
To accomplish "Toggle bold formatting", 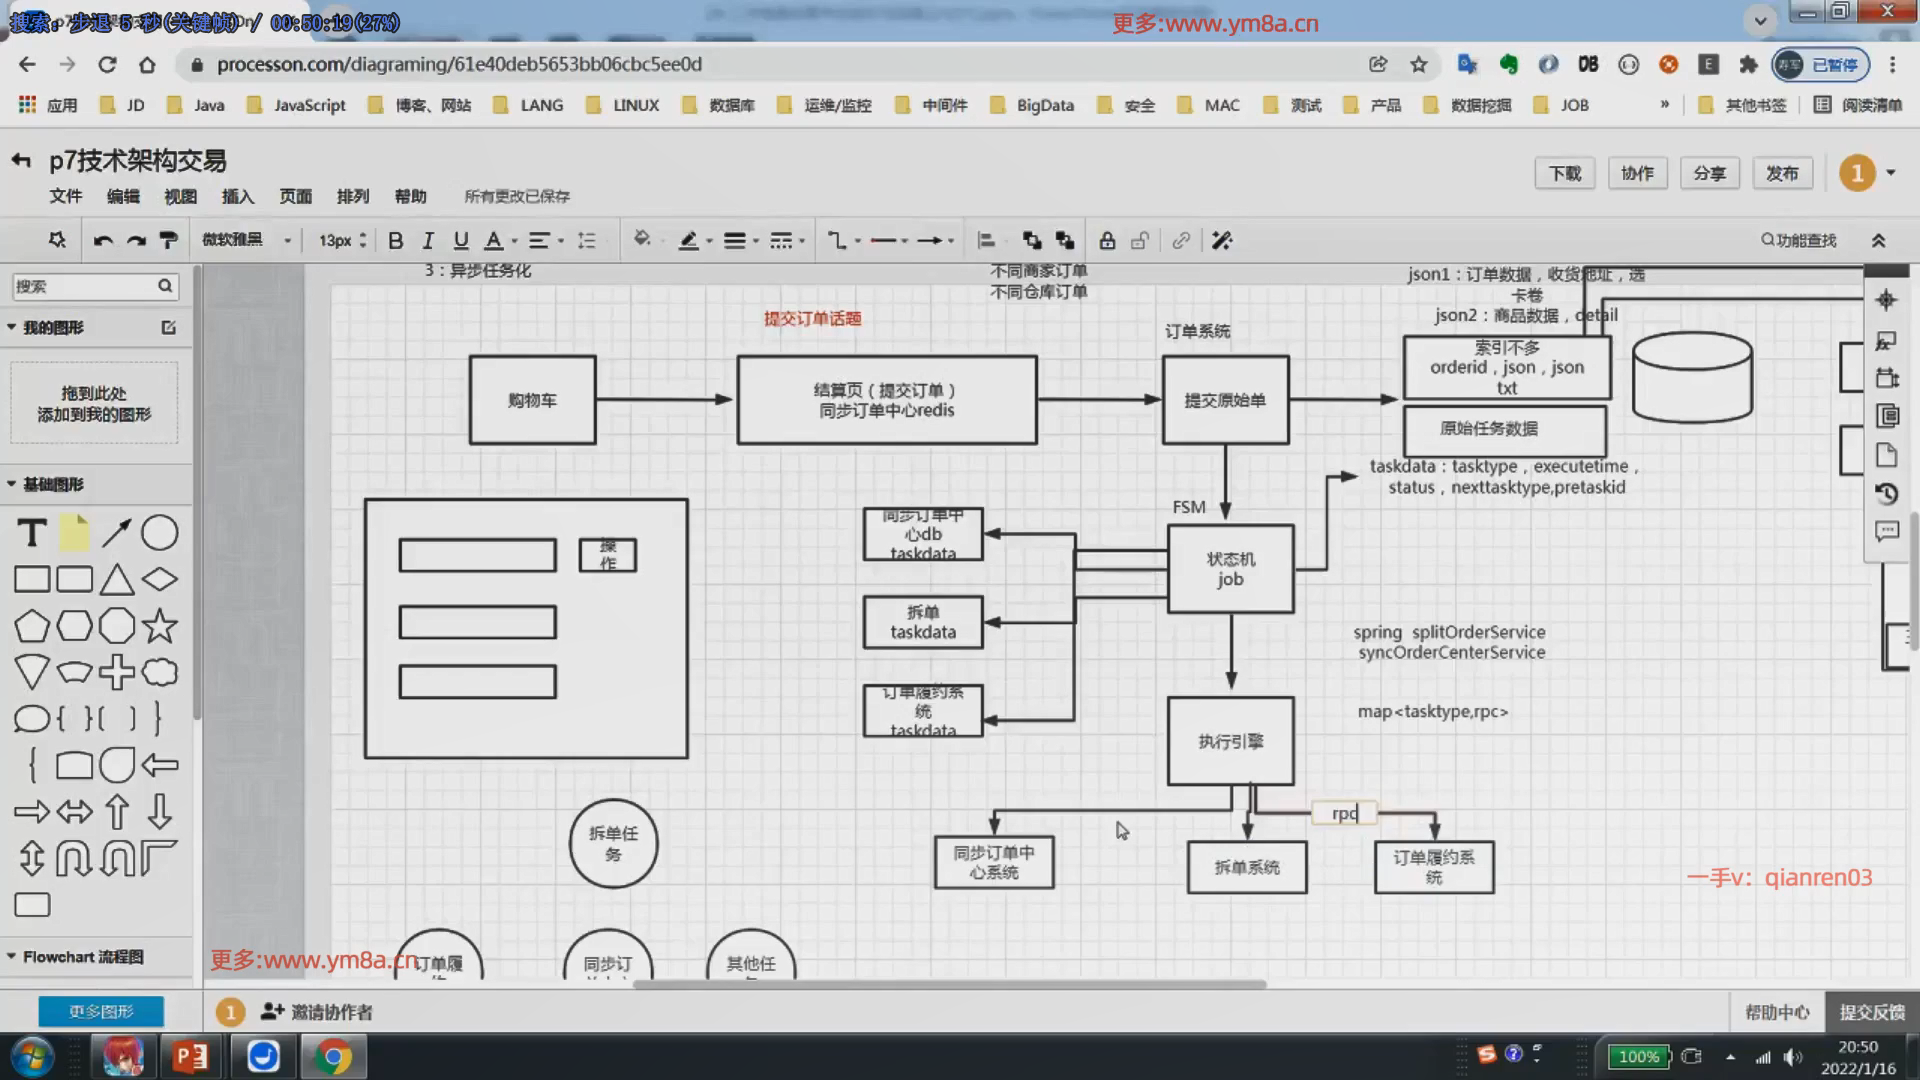I will coord(396,241).
